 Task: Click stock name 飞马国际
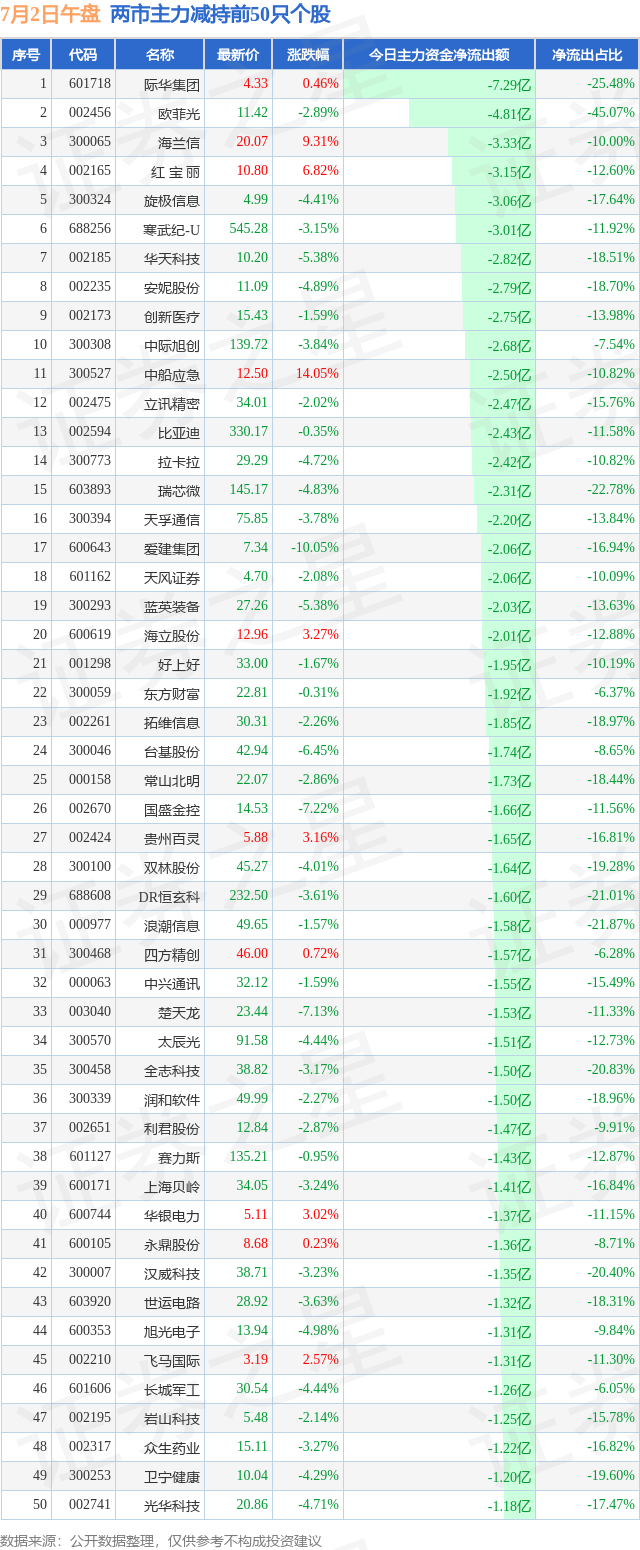172,1361
